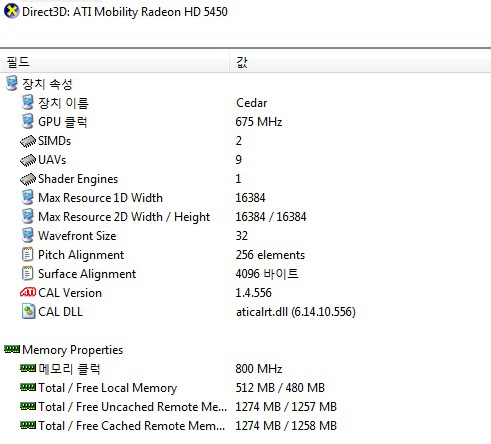Click the chip icon beside Shader Engines
Image resolution: width=491 pixels, height=444 pixels.
click(28, 179)
